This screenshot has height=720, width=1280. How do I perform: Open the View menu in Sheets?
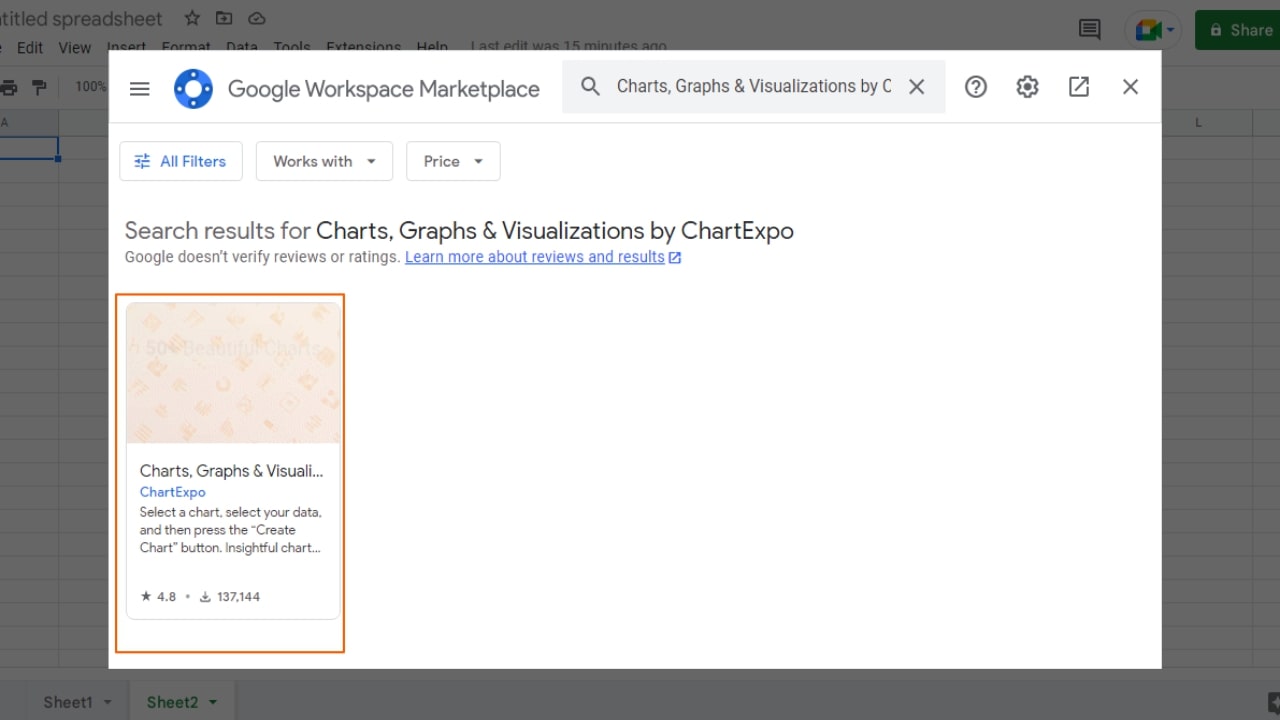tap(75, 47)
